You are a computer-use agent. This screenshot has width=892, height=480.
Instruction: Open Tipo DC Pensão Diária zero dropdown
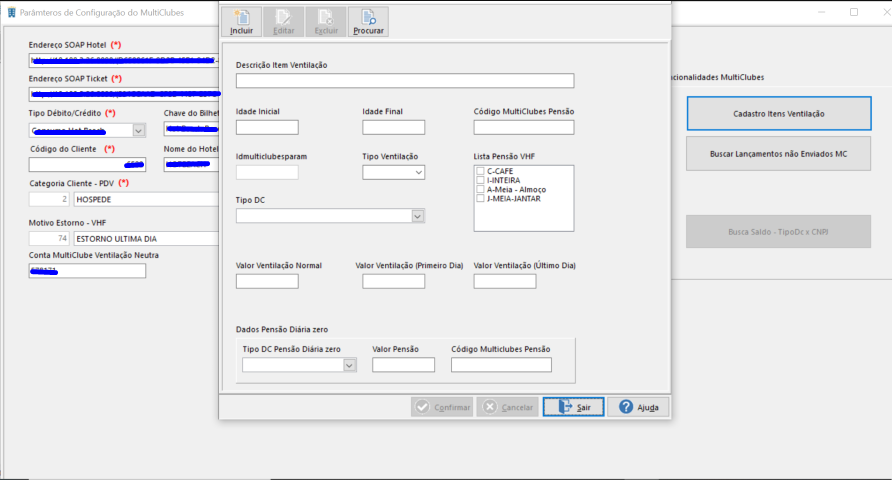350,365
